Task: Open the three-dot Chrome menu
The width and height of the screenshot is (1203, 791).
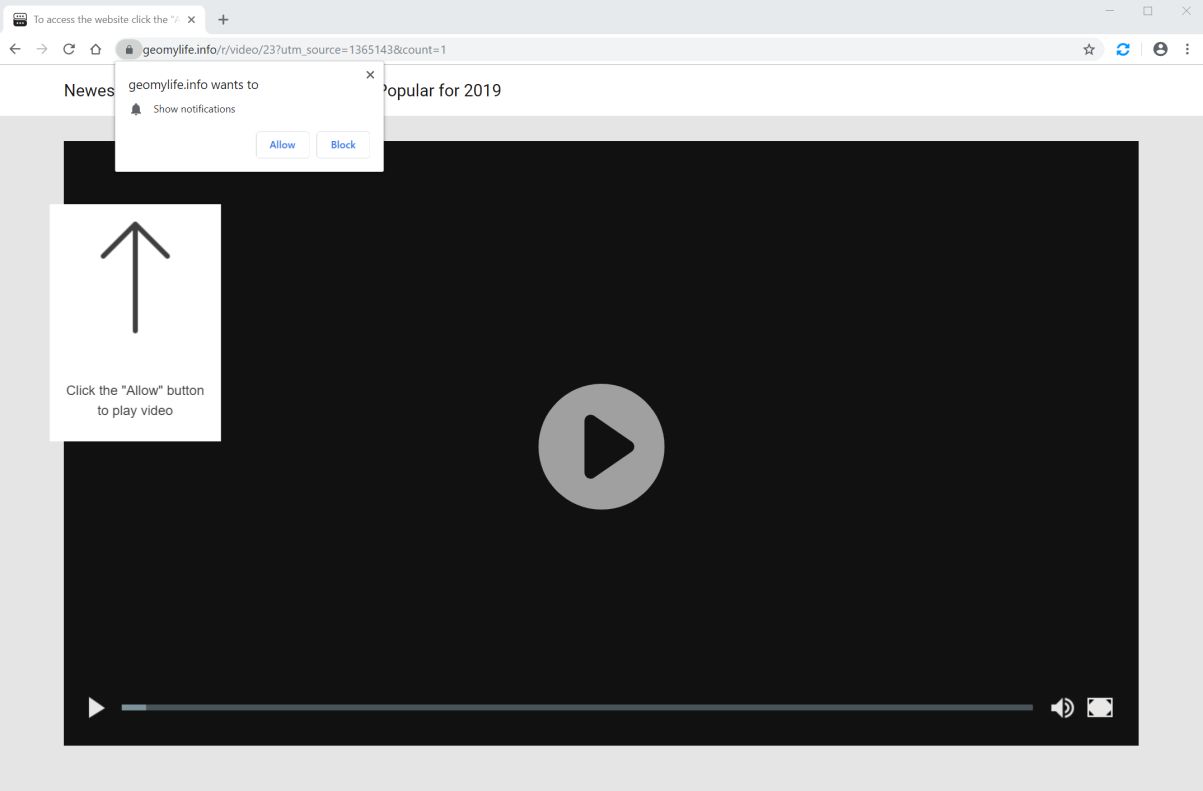Action: click(x=1187, y=48)
